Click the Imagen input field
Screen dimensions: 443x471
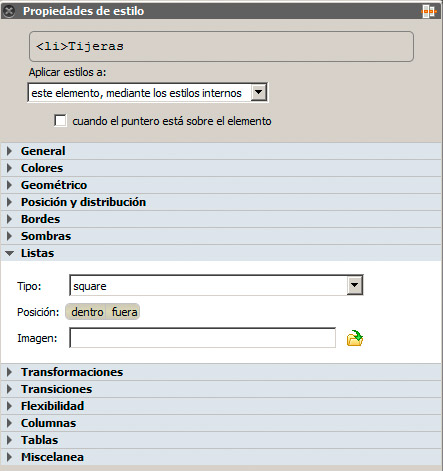click(203, 338)
